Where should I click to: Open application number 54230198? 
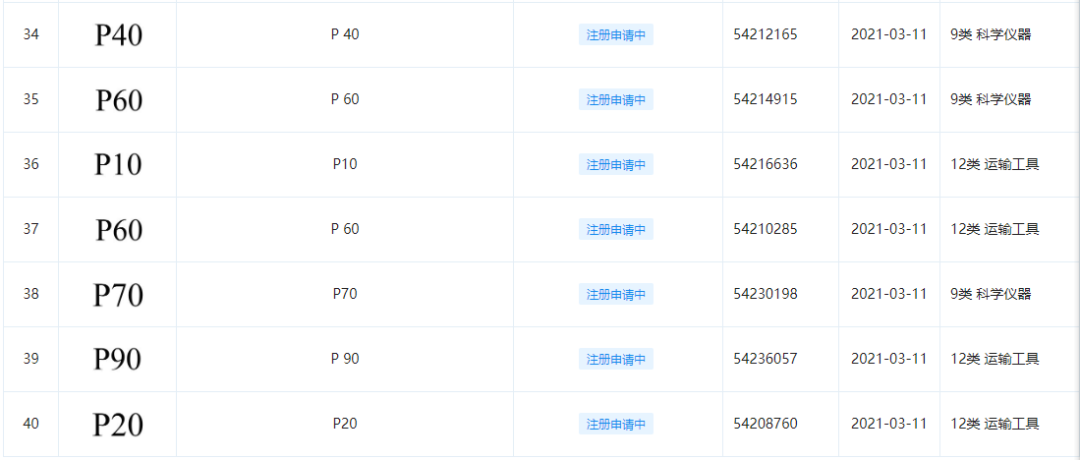point(765,294)
